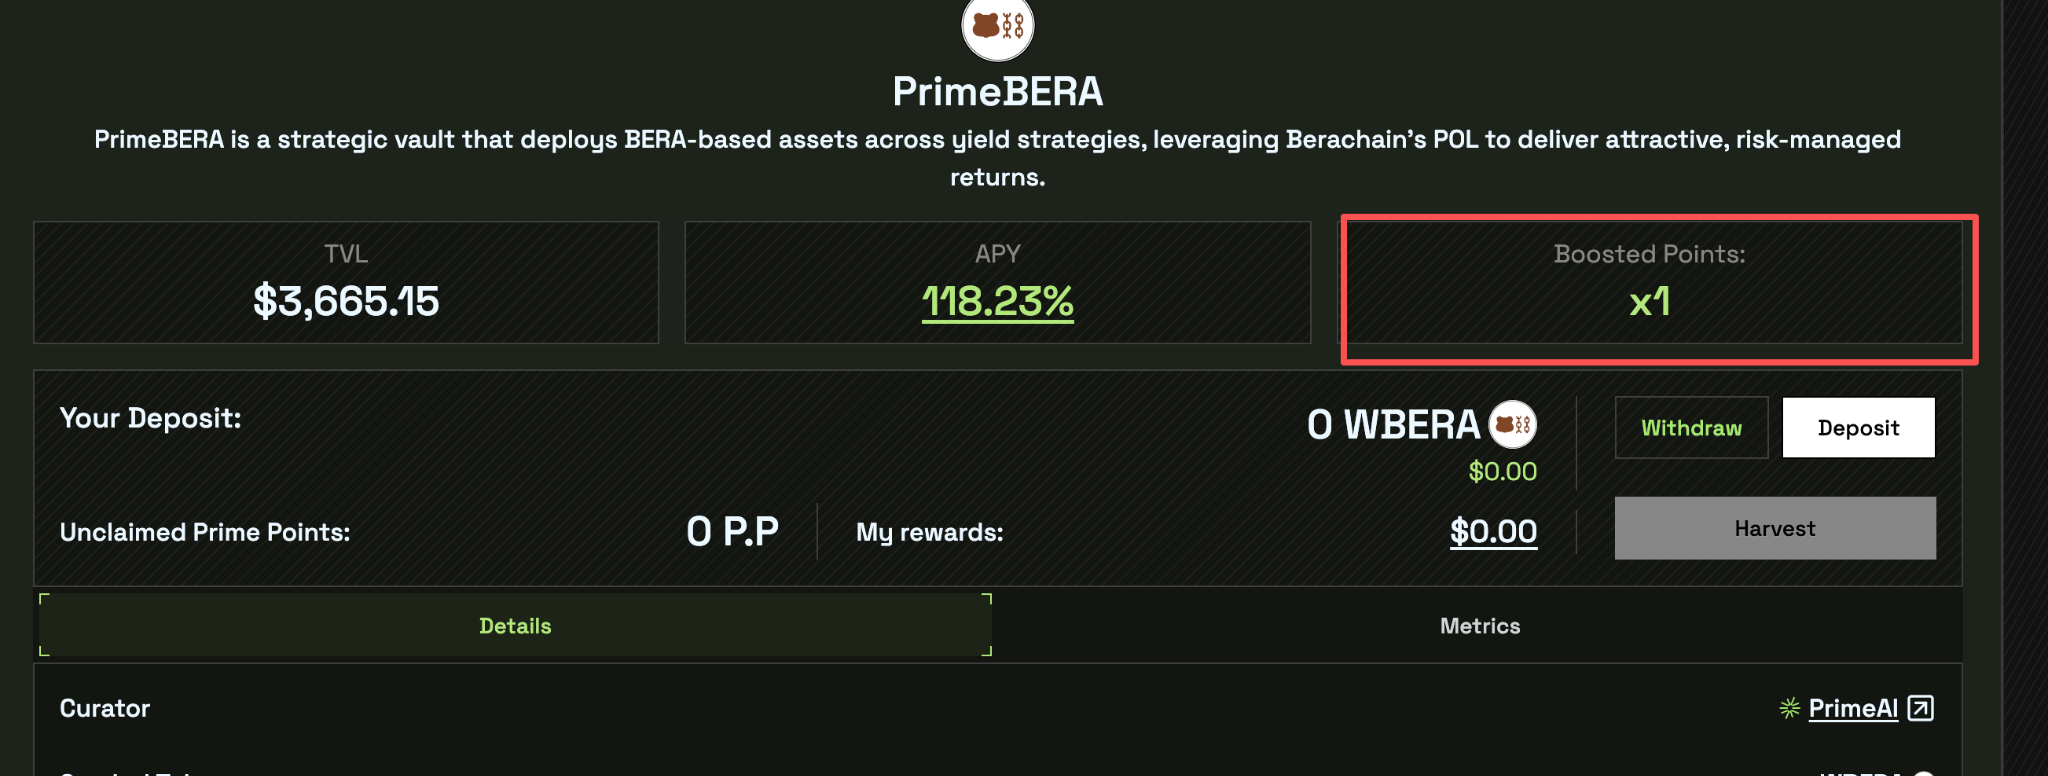The width and height of the screenshot is (2048, 776).
Task: Open the 118.23% APY link
Action: tap(997, 301)
